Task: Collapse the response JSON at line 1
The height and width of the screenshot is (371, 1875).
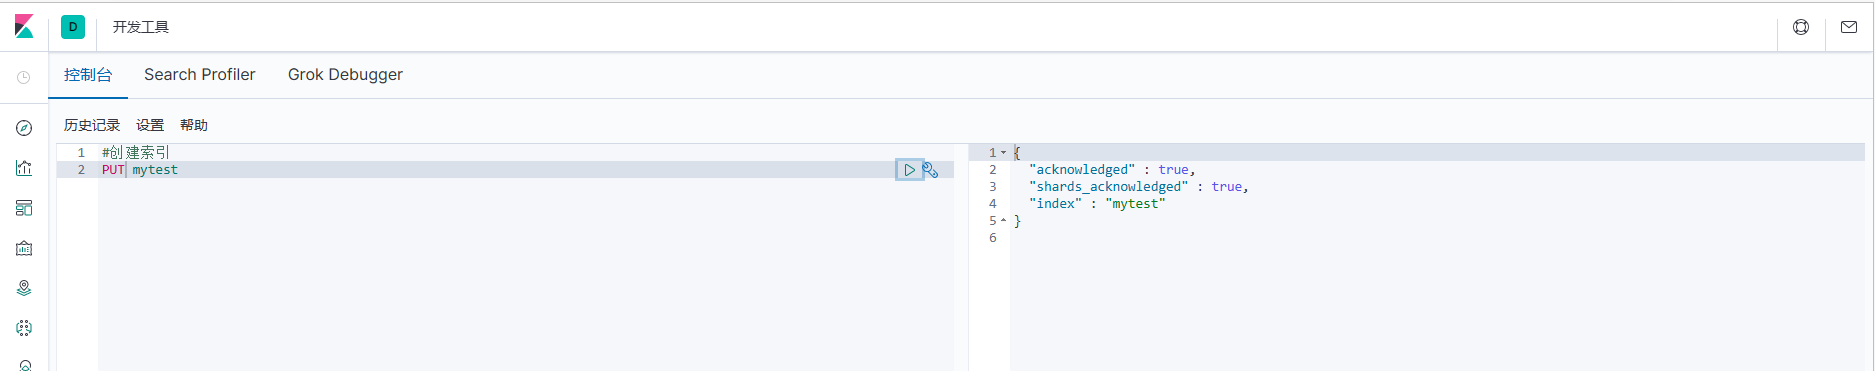Action: pyautogui.click(x=1003, y=153)
